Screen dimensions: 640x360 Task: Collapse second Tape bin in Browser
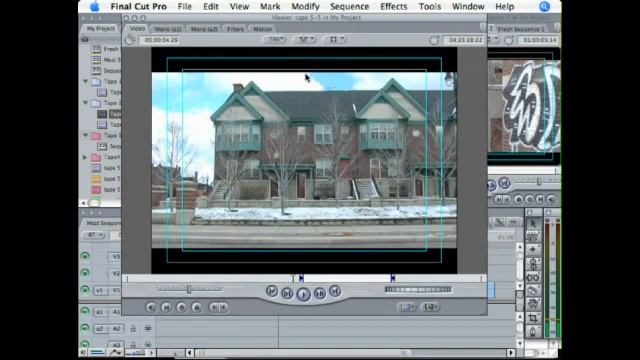86,103
